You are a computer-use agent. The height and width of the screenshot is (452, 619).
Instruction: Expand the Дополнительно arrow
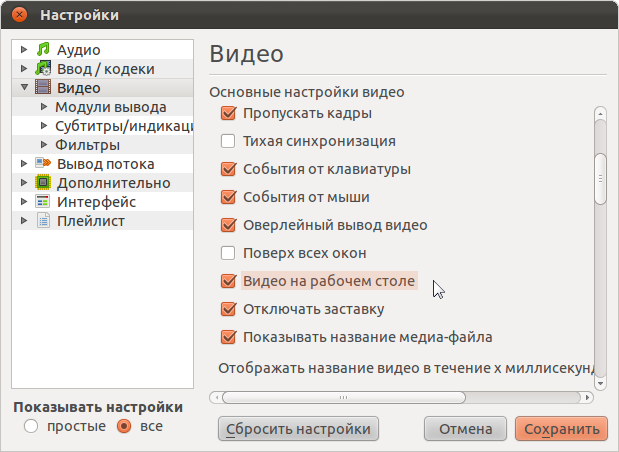pos(24,182)
